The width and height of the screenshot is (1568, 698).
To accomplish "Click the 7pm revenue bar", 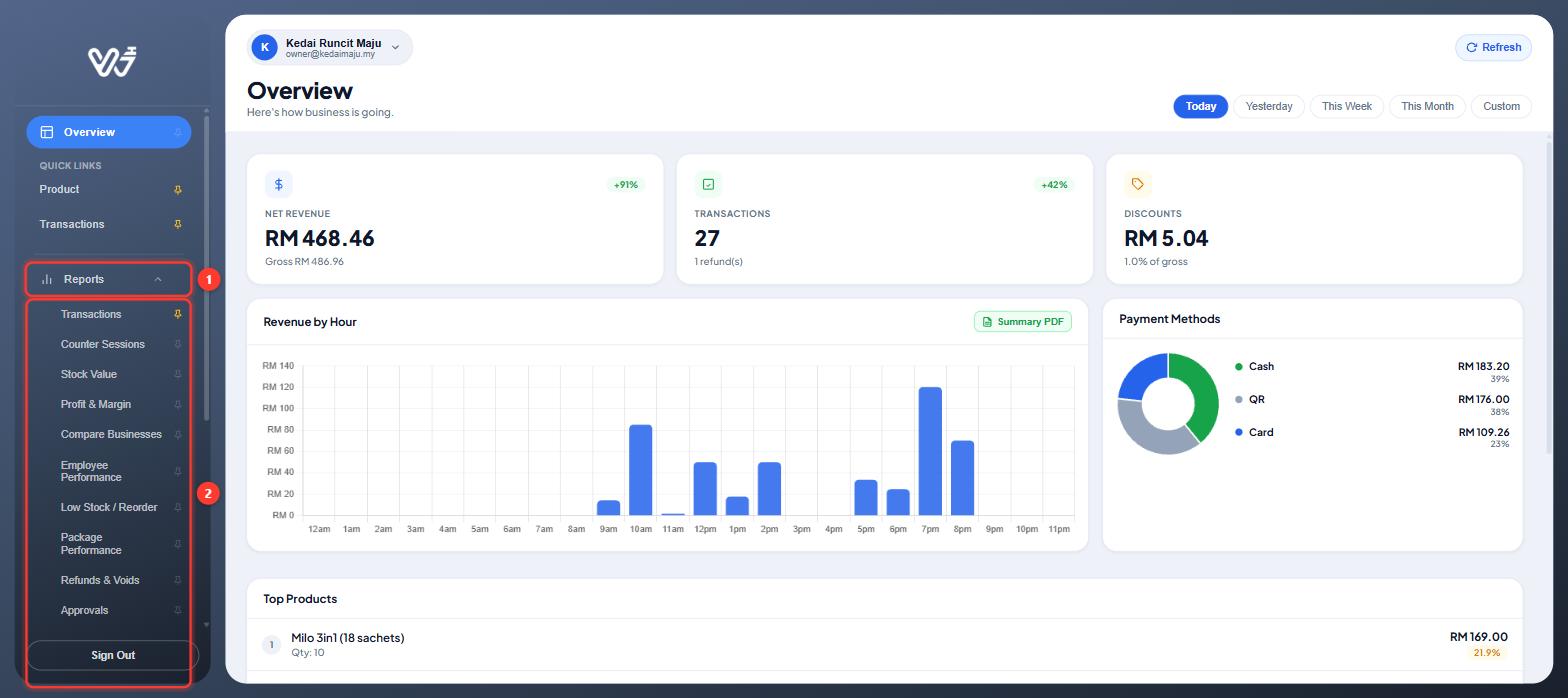I will pyautogui.click(x=930, y=451).
